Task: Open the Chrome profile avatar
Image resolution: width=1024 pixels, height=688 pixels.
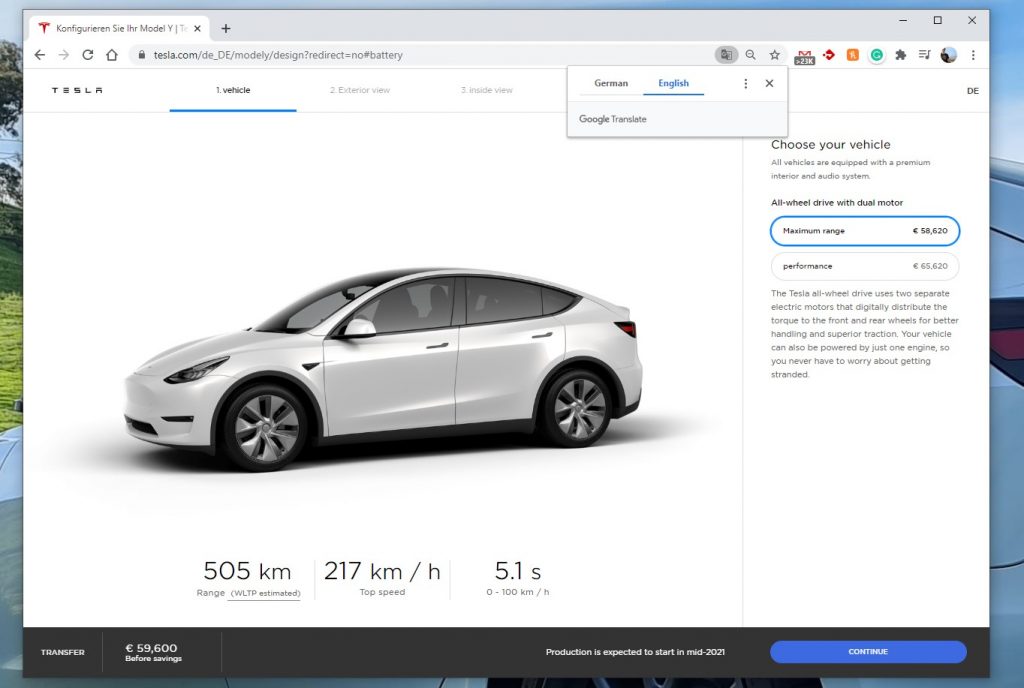Action: [948, 55]
